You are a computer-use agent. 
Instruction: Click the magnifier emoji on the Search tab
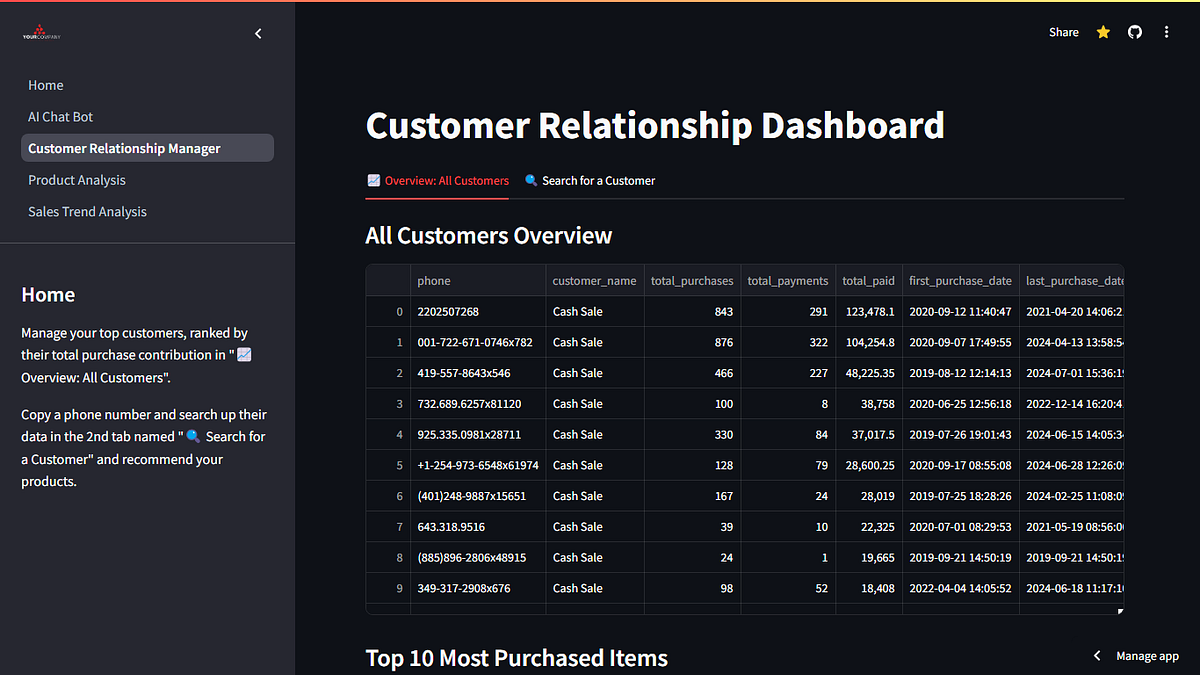pyautogui.click(x=531, y=181)
